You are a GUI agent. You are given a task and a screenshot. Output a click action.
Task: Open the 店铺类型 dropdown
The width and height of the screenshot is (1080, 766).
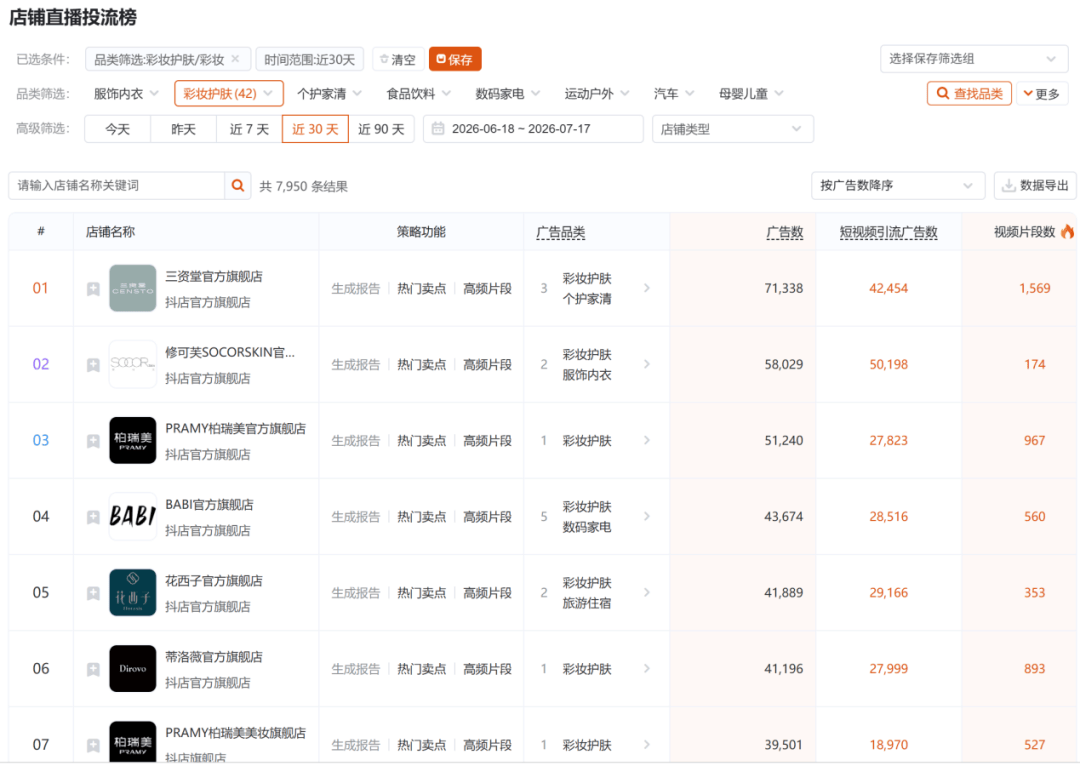tap(732, 129)
